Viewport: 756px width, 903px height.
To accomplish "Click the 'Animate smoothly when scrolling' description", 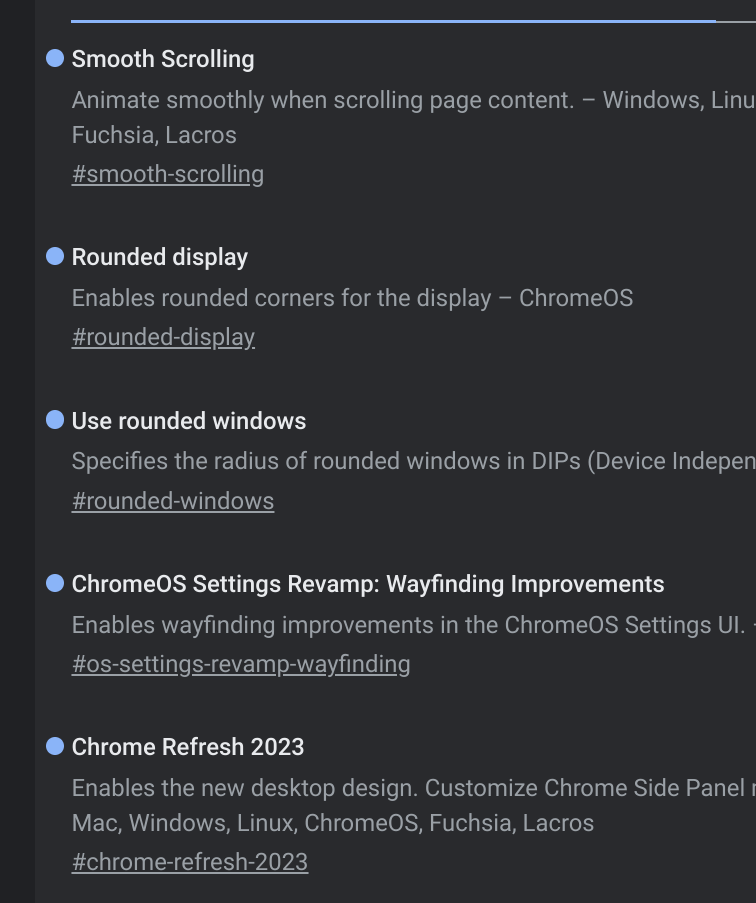I will (330, 100).
